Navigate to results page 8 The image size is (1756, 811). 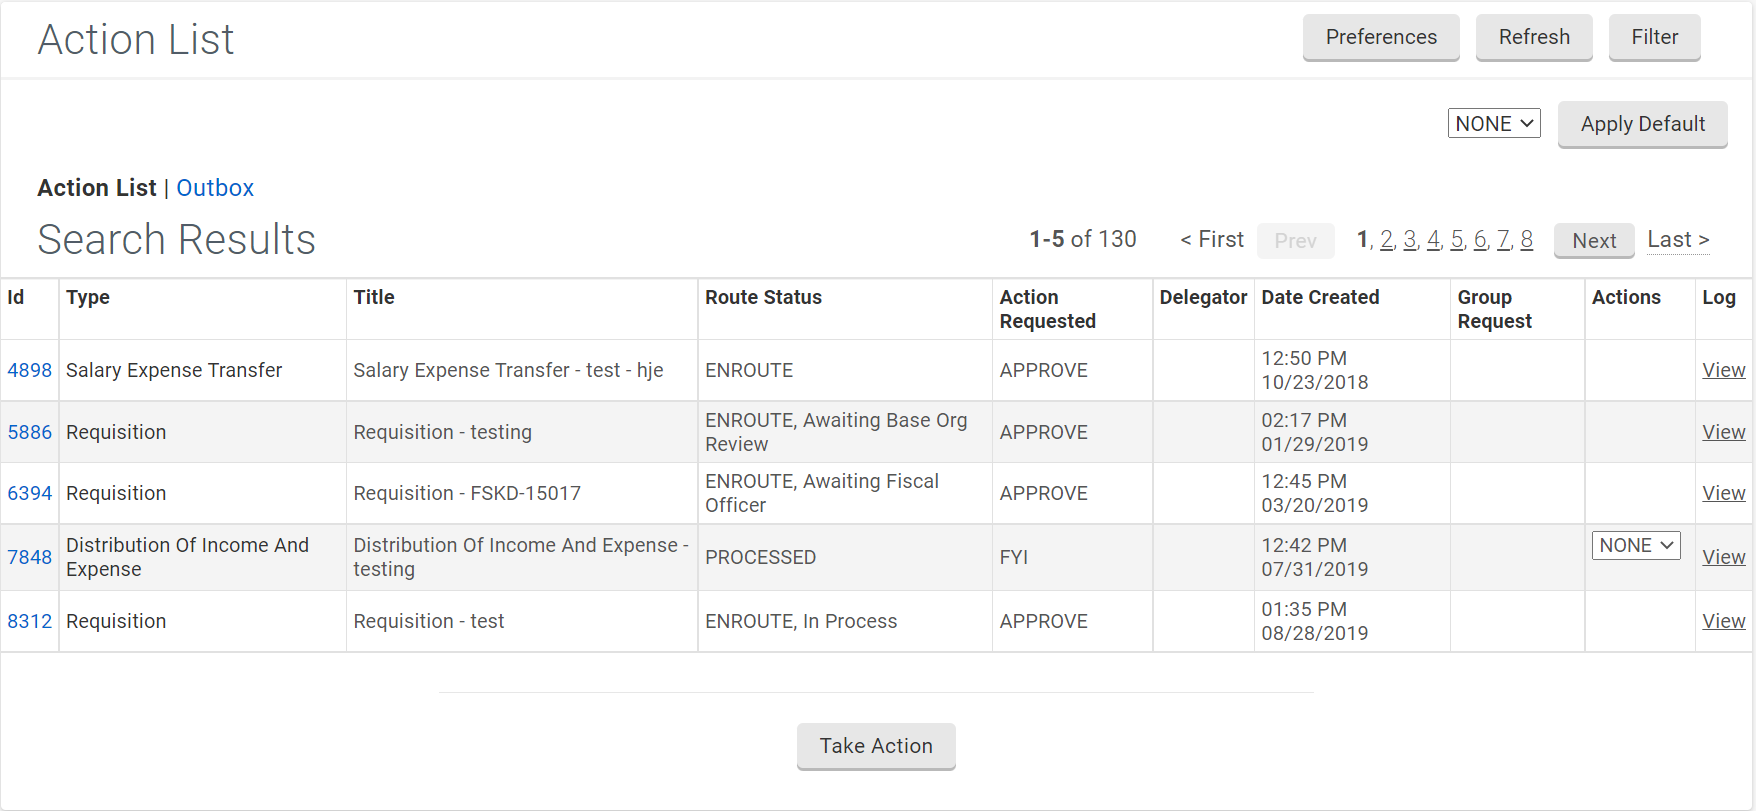(x=1526, y=240)
